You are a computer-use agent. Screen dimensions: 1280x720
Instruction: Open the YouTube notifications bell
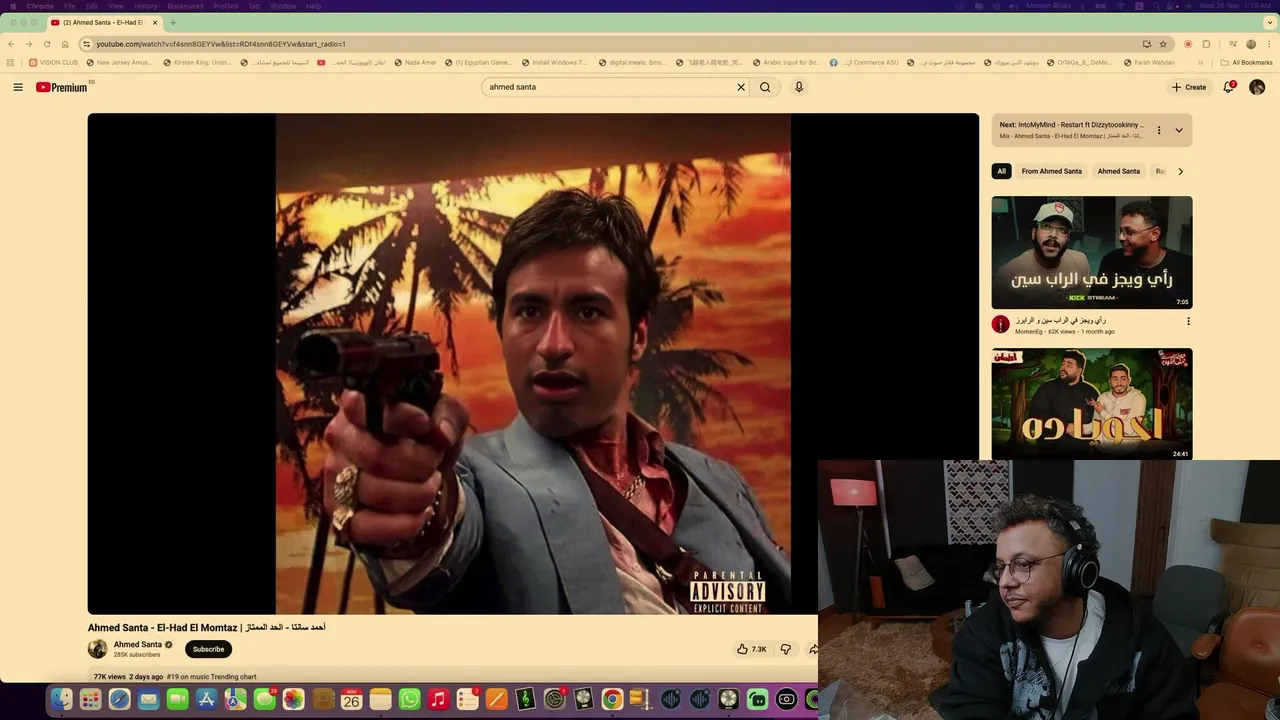coord(1229,87)
